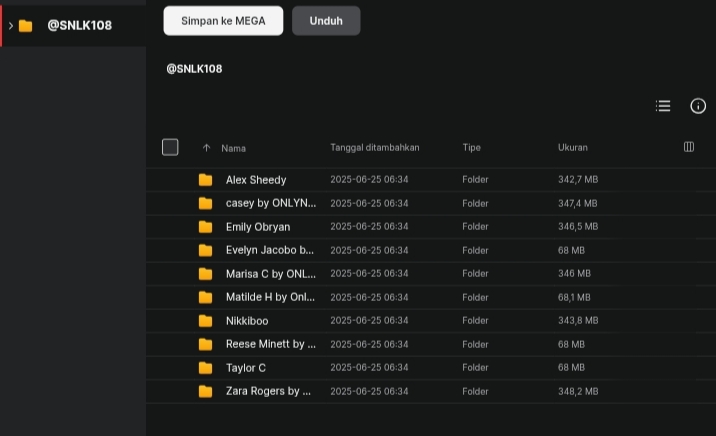The height and width of the screenshot is (436, 716).
Task: Open the info panel icon
Action: [x=698, y=106]
